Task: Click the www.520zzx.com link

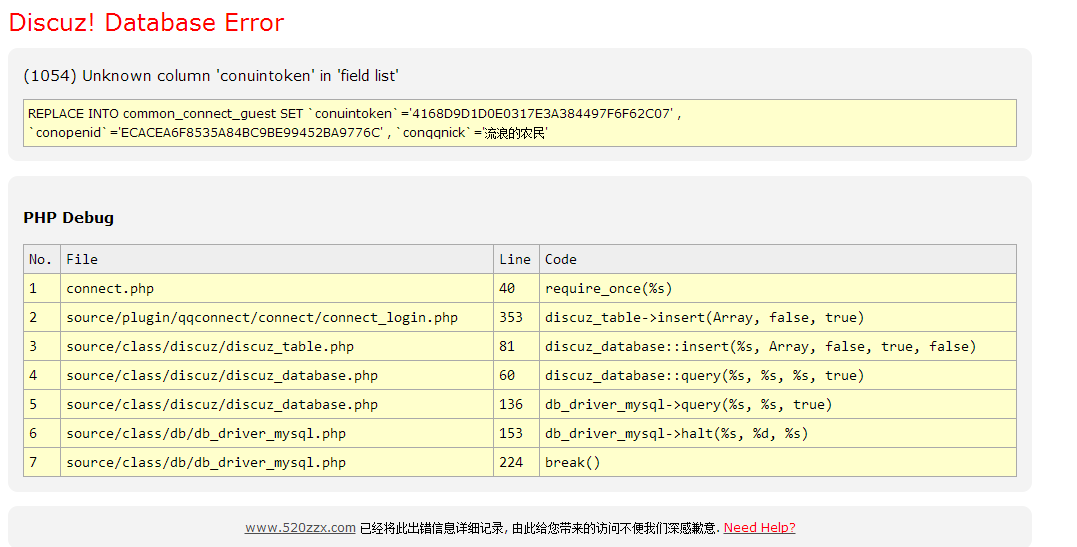Action: point(300,528)
